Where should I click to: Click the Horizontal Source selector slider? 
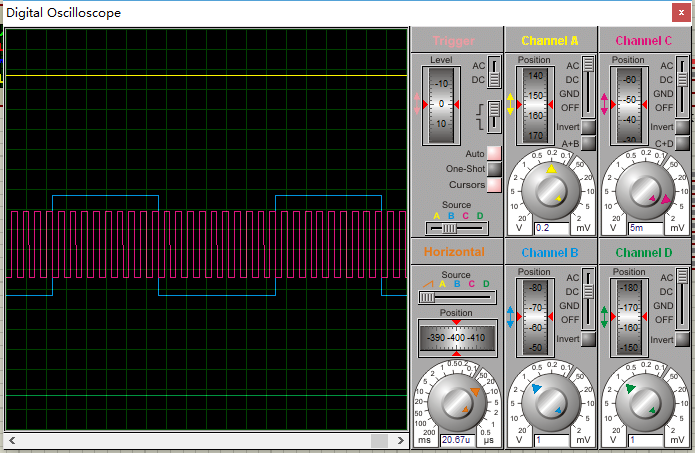(x=457, y=297)
